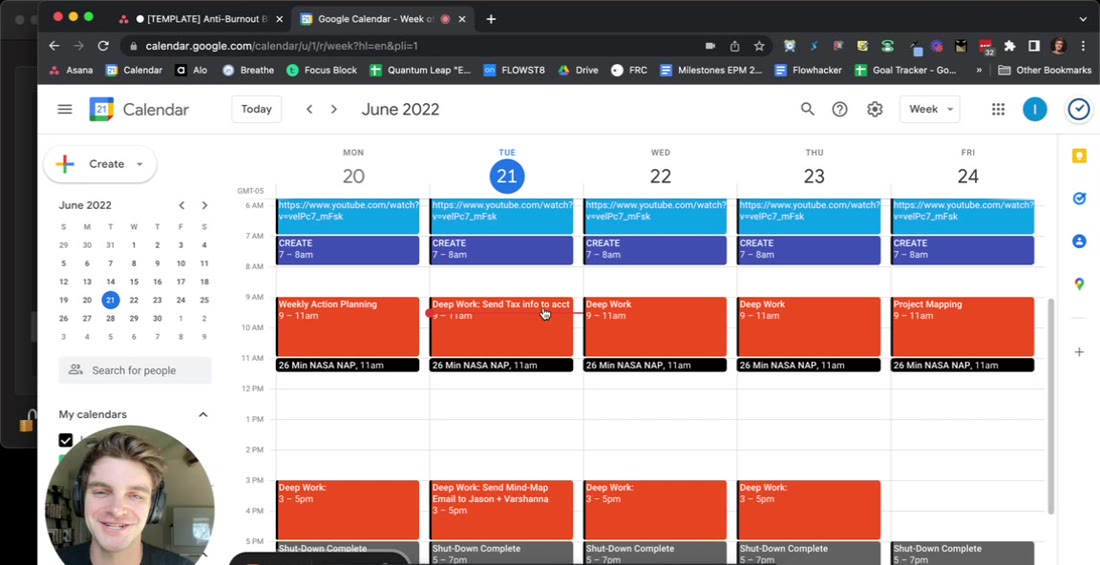Image resolution: width=1100 pixels, height=565 pixels.
Task: Open the Google apps grid
Action: 998,109
